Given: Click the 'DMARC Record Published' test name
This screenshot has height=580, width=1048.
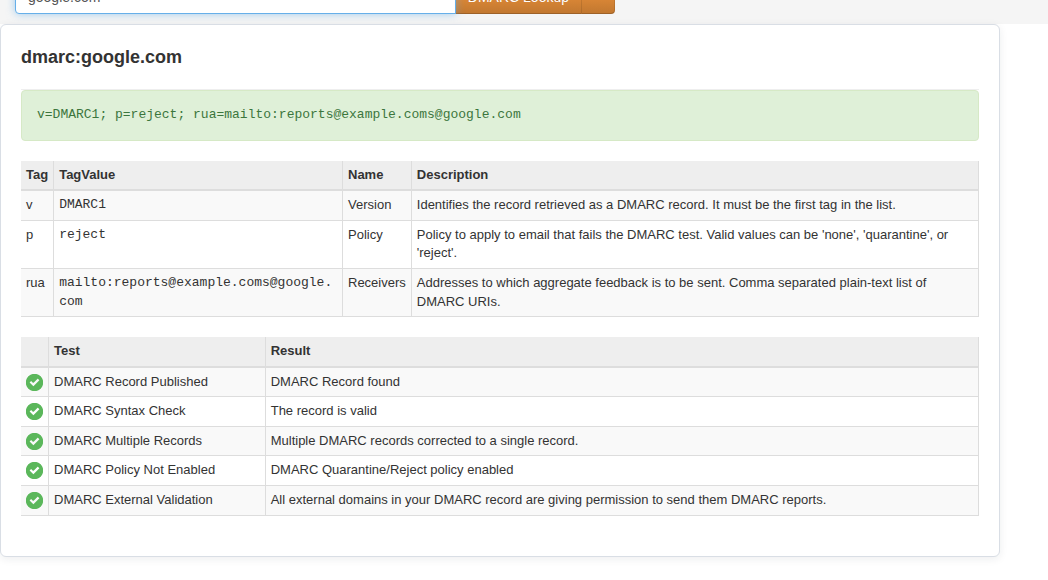Looking at the screenshot, I should point(131,382).
